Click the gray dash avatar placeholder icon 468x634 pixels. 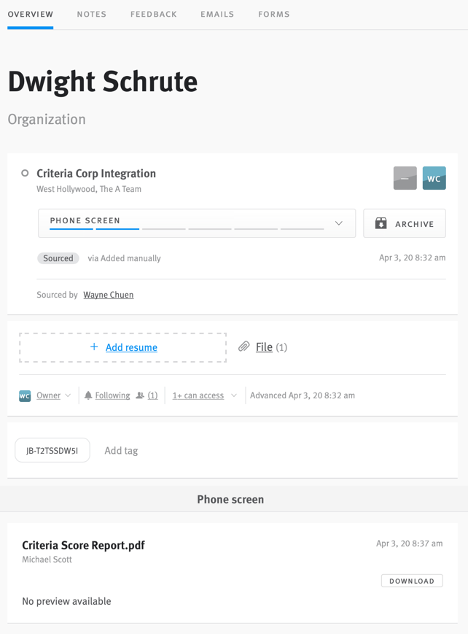(405, 178)
